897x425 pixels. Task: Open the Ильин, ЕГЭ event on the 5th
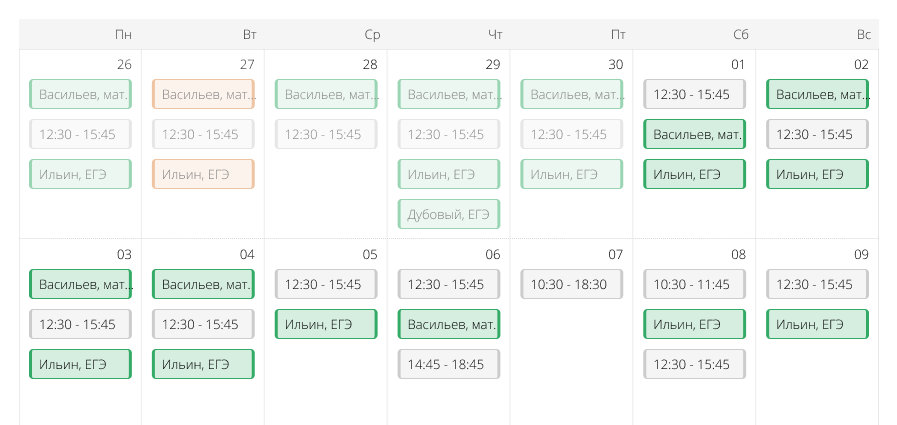click(326, 324)
